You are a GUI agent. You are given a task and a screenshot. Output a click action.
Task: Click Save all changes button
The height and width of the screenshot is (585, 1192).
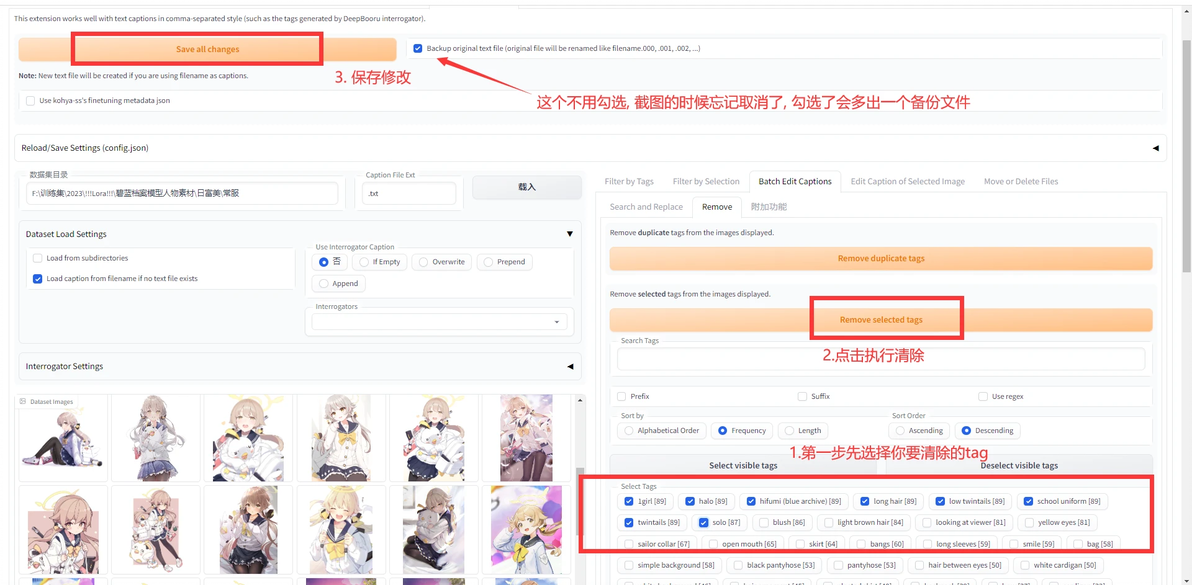point(208,49)
